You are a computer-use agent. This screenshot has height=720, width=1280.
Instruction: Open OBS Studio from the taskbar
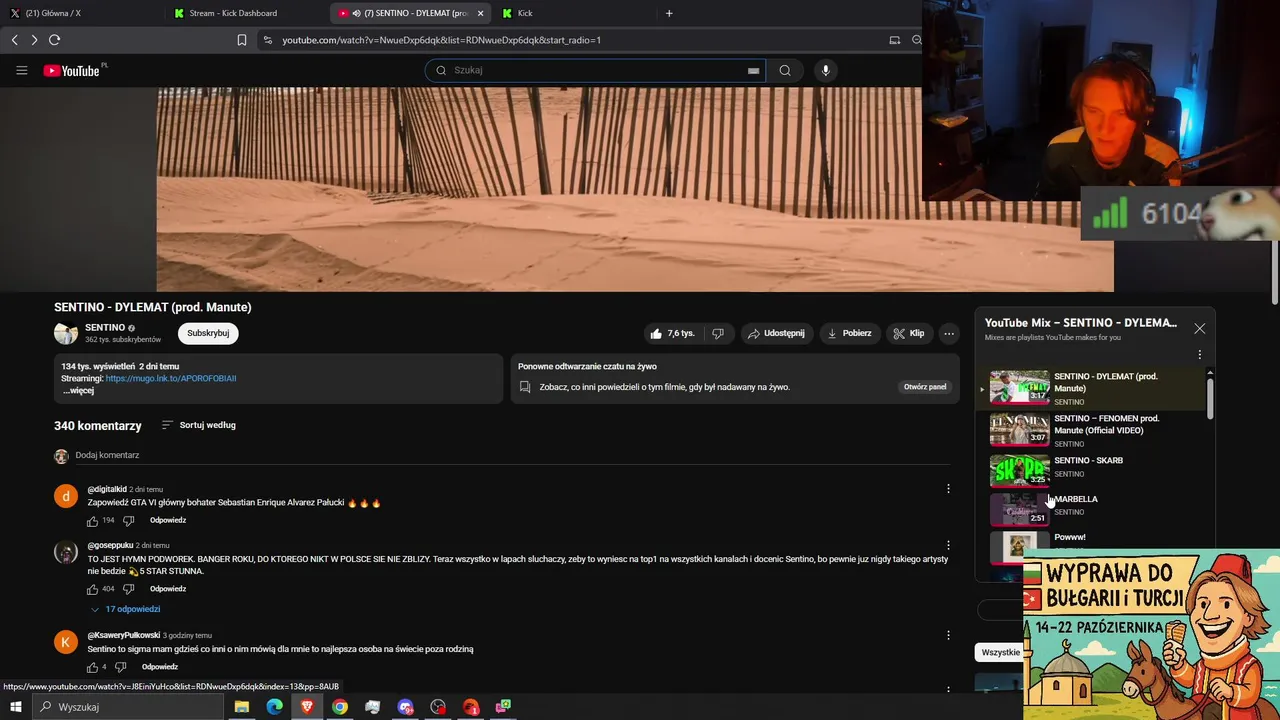(438, 707)
